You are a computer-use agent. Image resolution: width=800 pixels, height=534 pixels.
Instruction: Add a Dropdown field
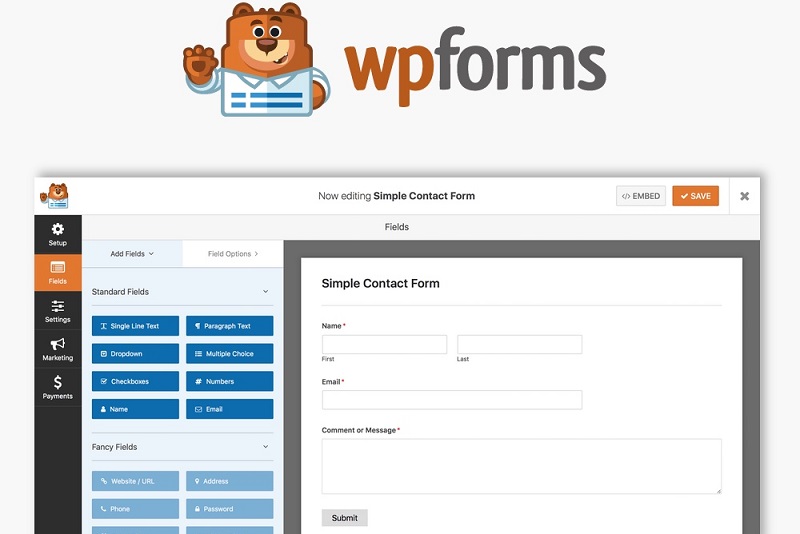[x=135, y=353]
